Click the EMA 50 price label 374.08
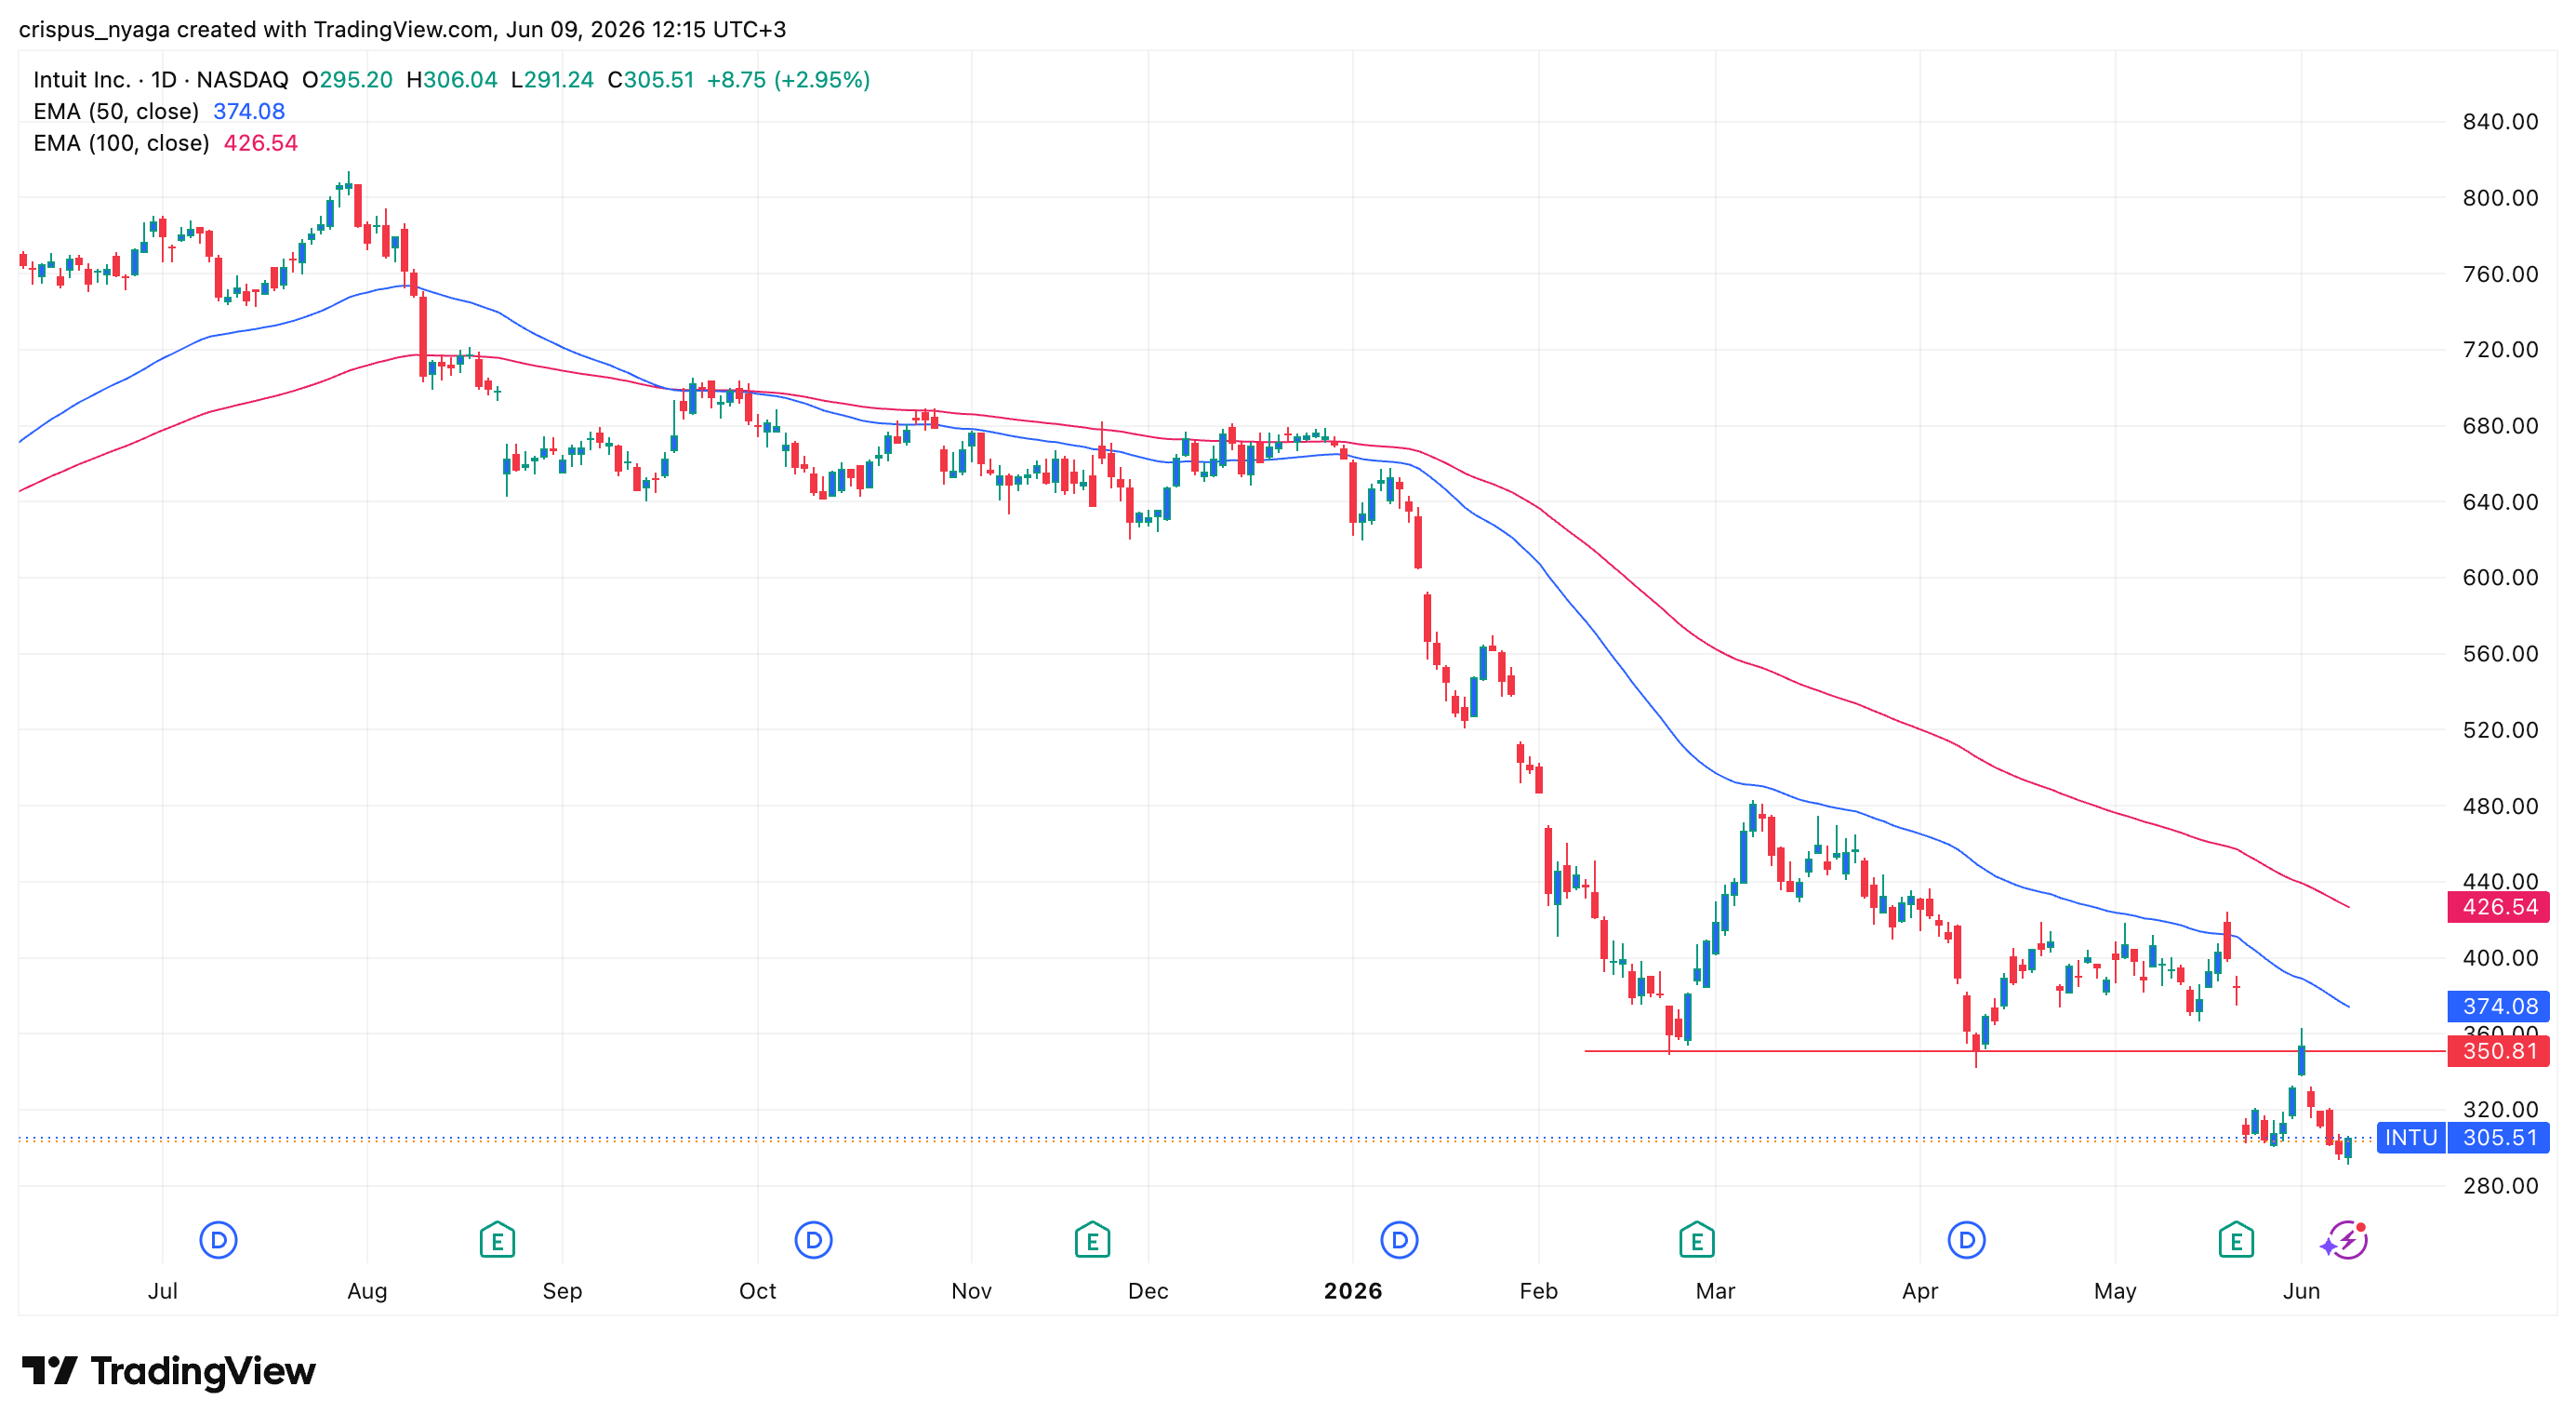This screenshot has height=1427, width=2576. [2497, 1006]
